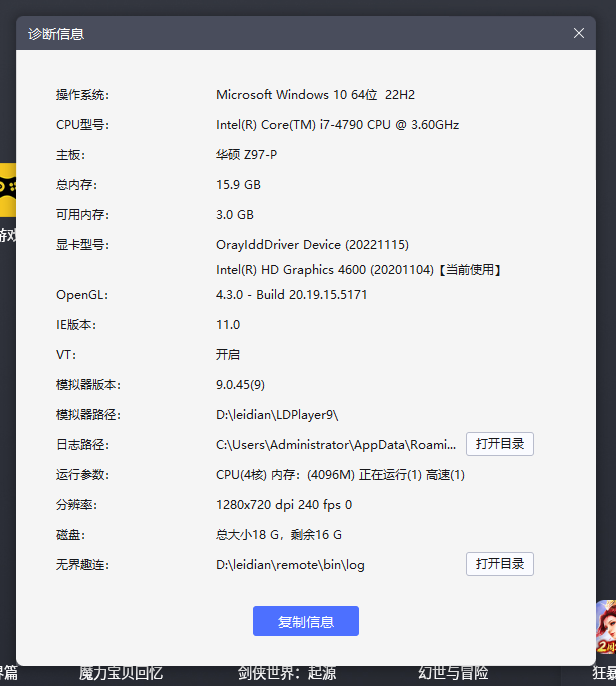Click the 1280x720 dpi 240 resolution value
The width and height of the screenshot is (616, 686).
point(284,505)
